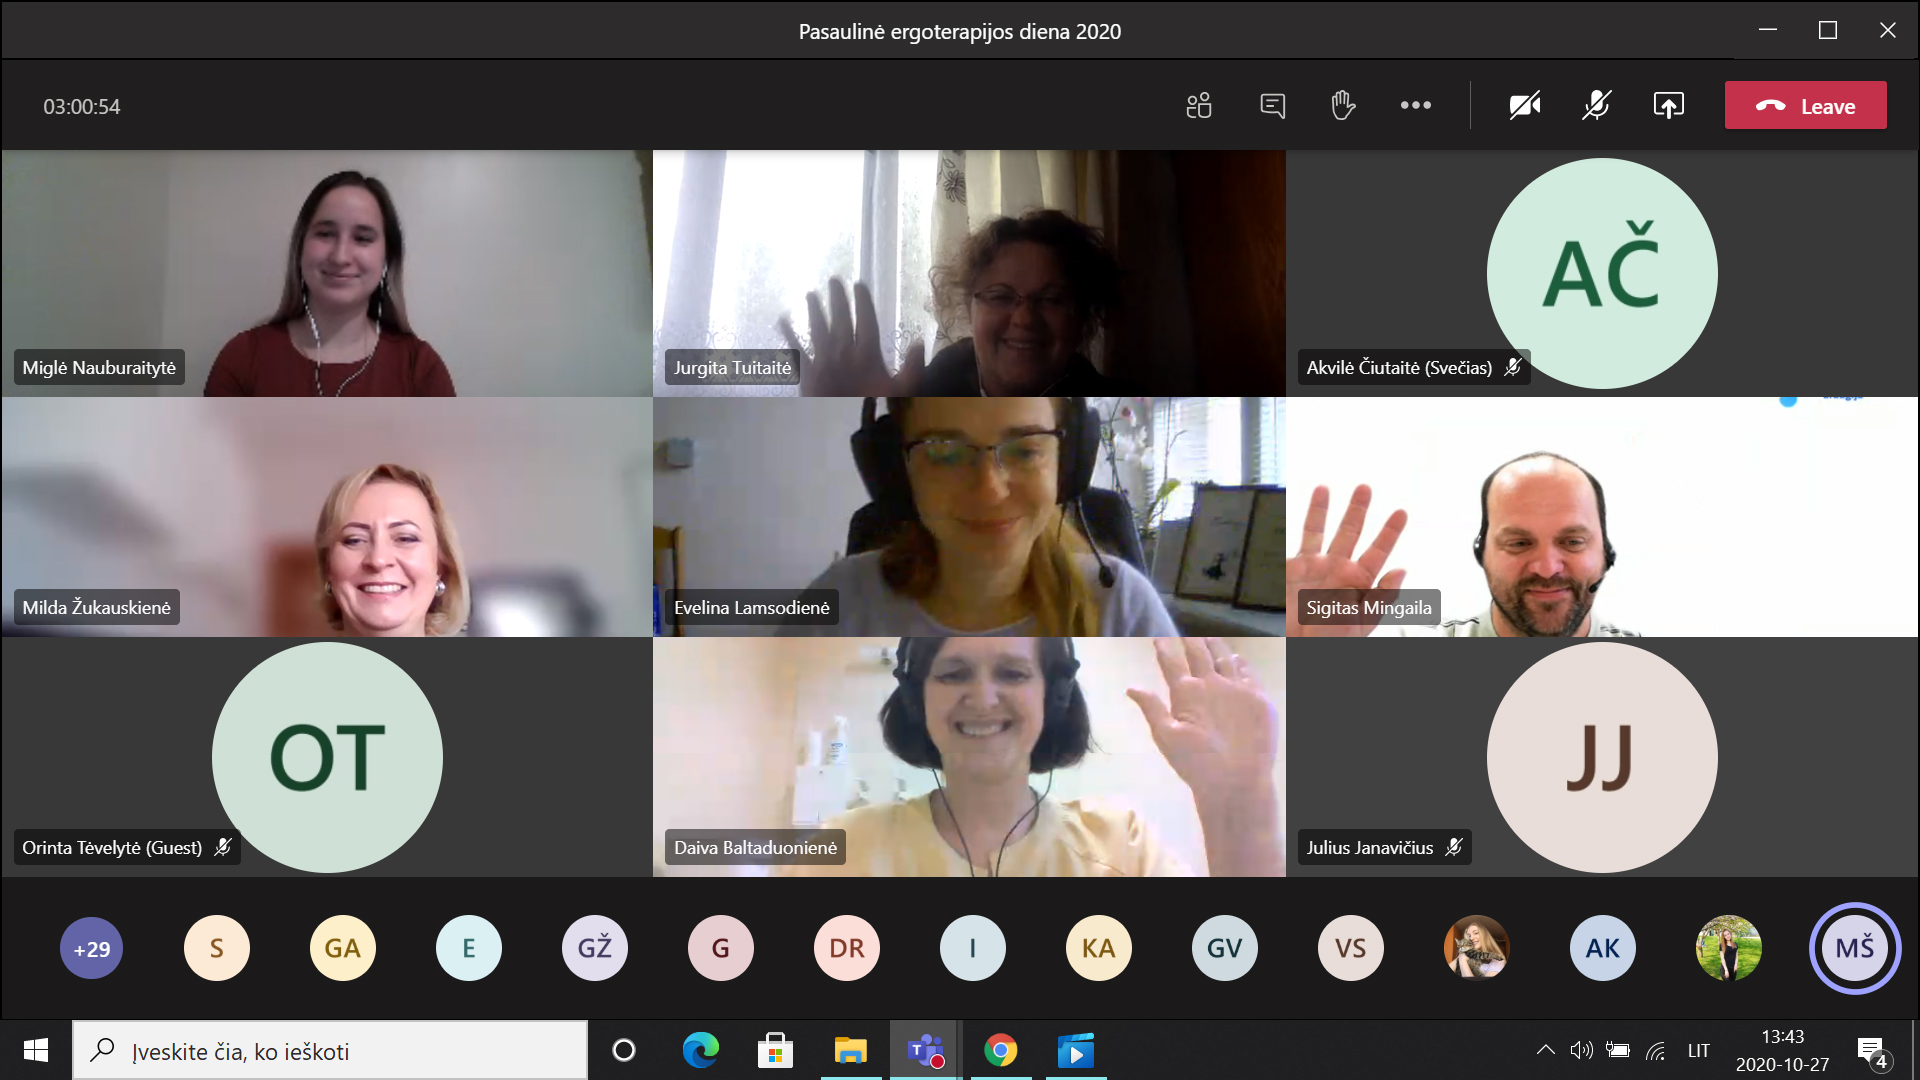
Task: Select participant avatar GA
Action: pyautogui.click(x=343, y=948)
